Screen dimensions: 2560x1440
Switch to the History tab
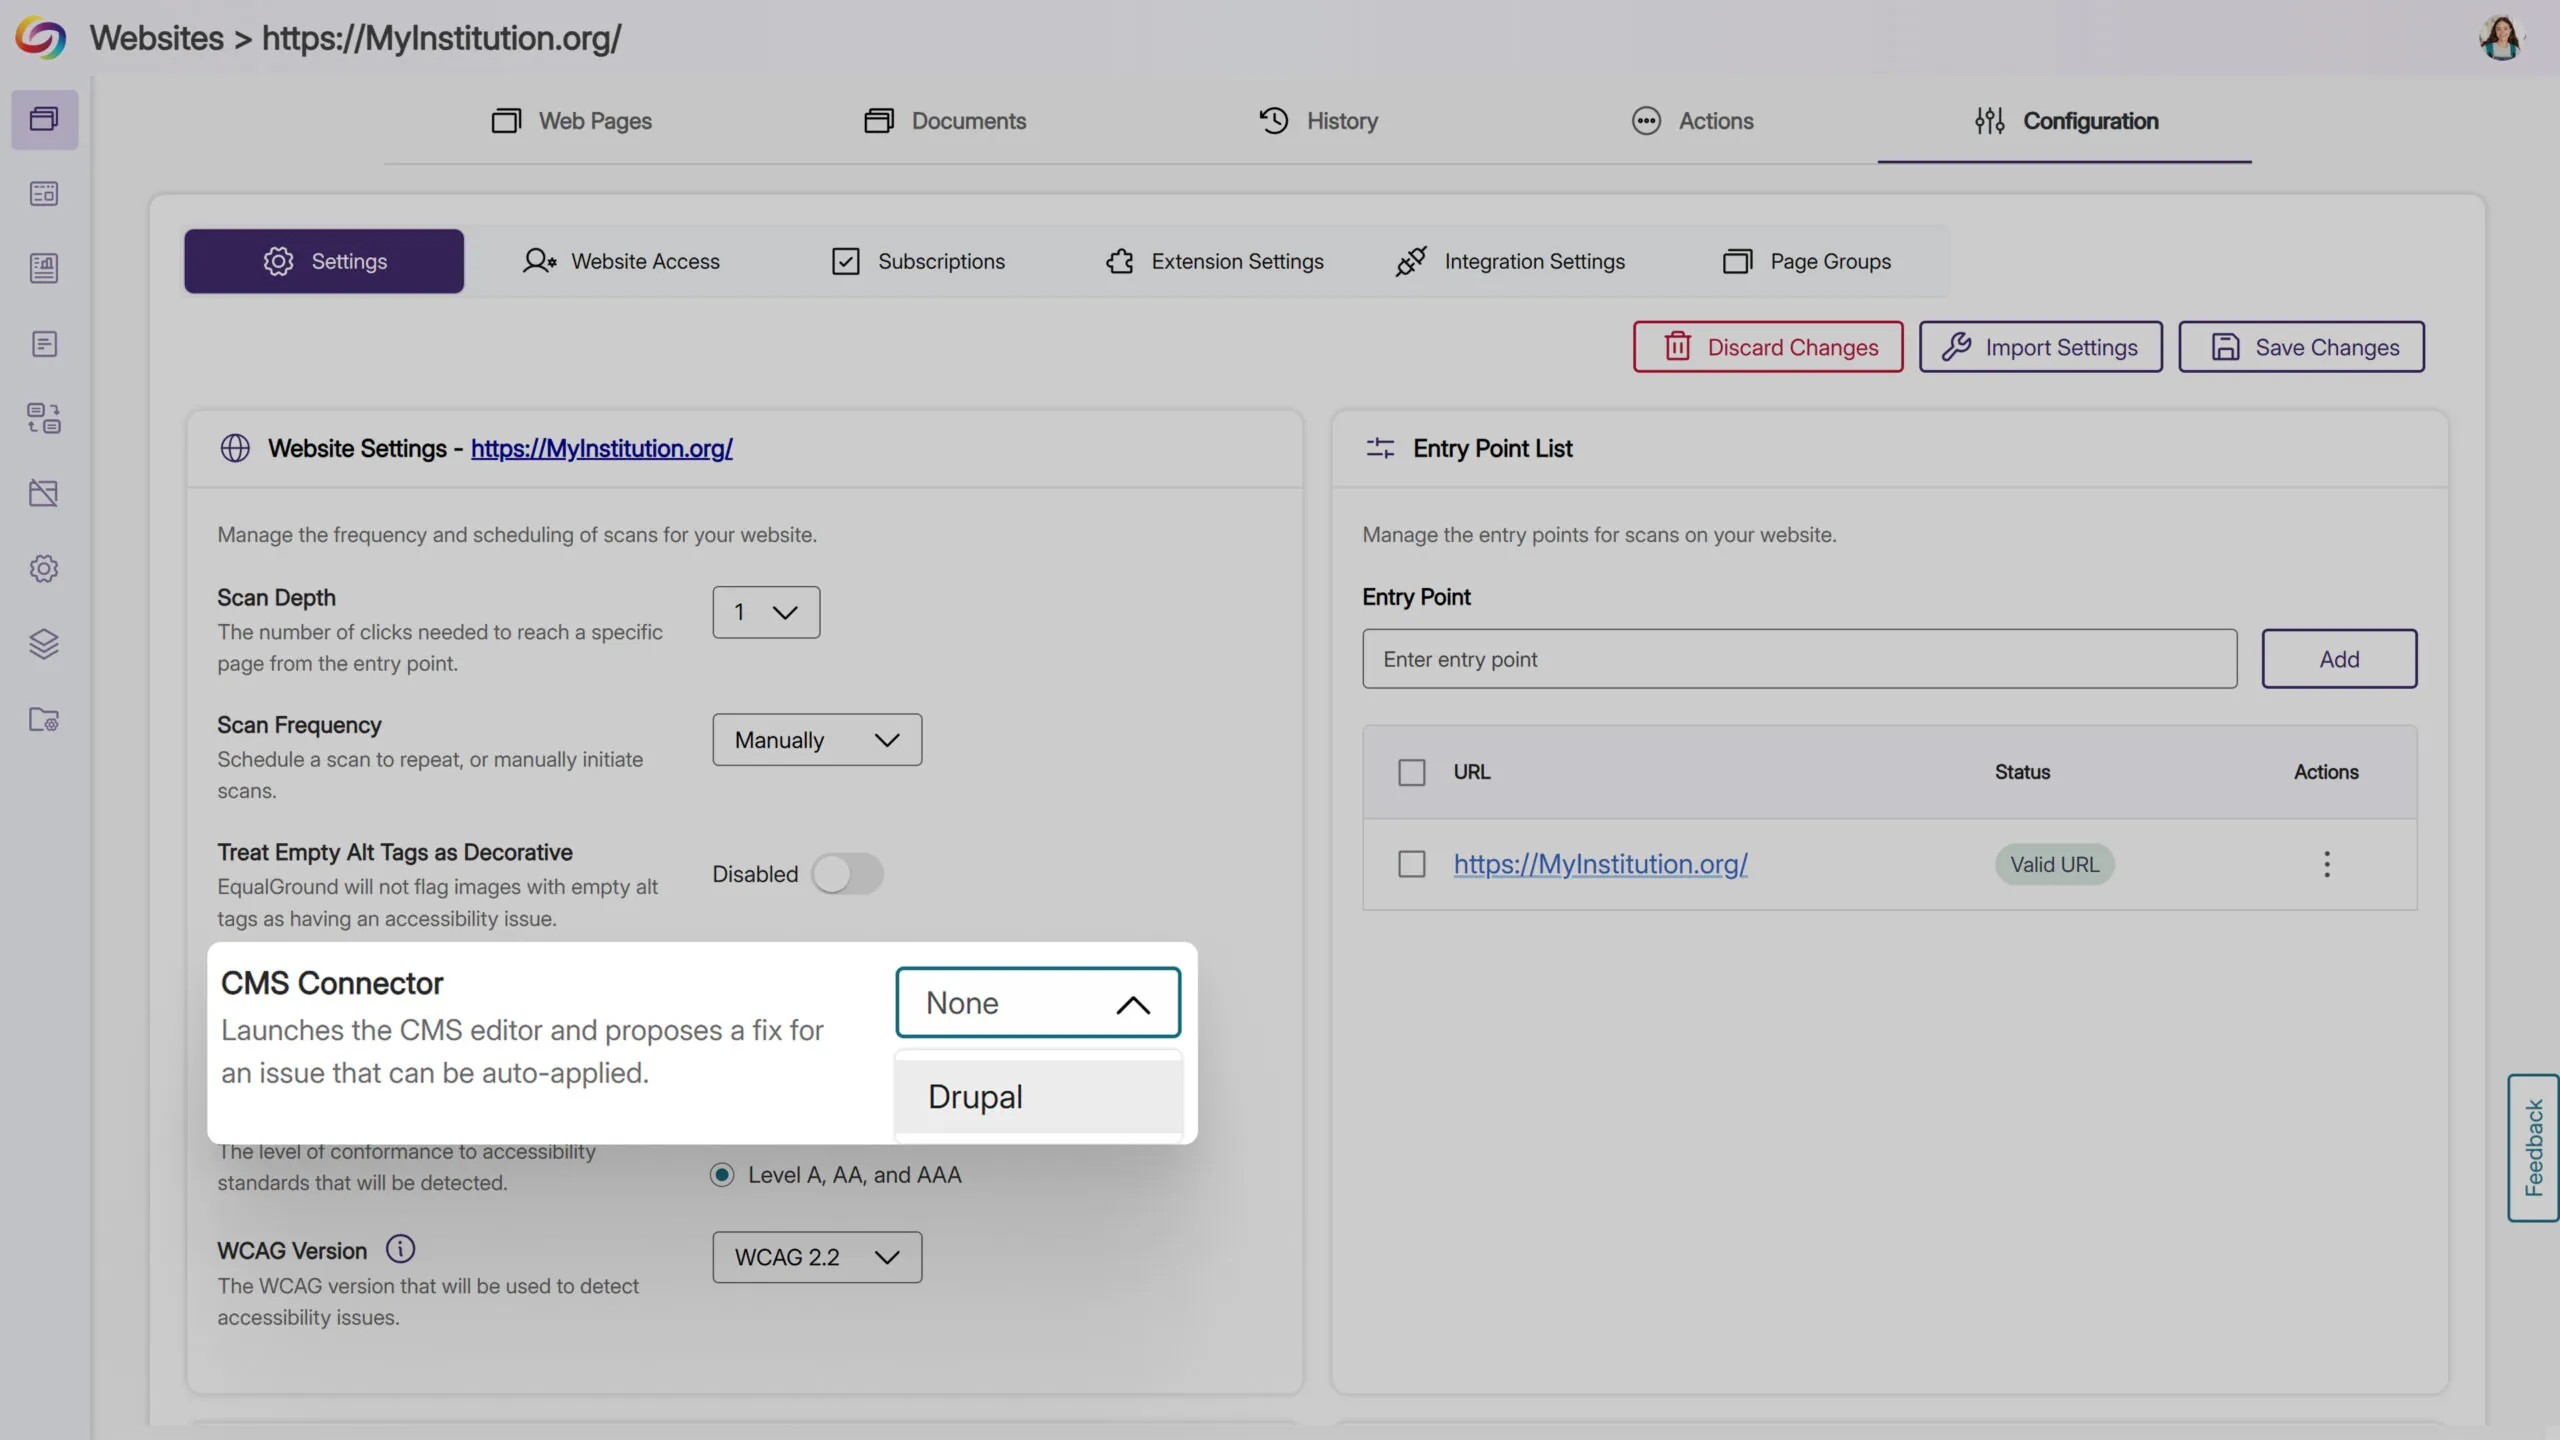point(1318,121)
